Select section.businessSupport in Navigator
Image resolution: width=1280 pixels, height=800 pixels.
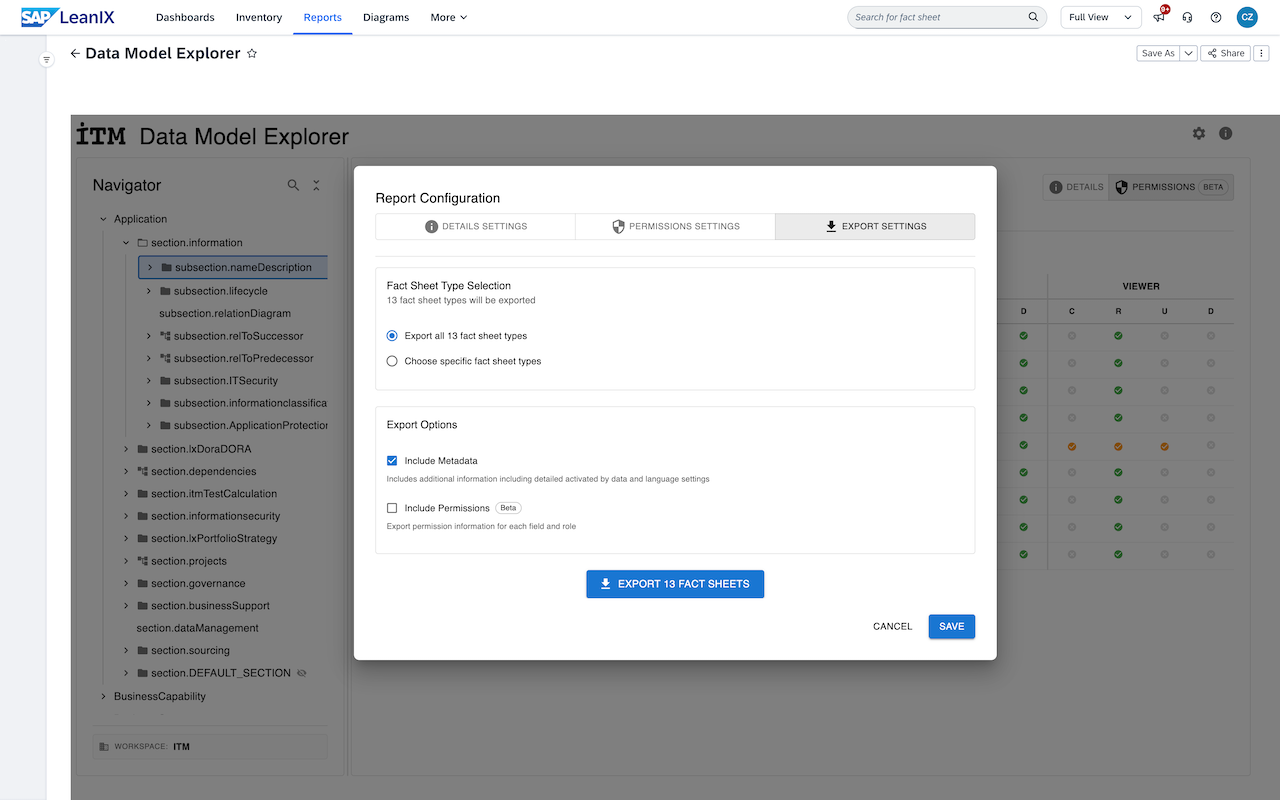tap(210, 606)
